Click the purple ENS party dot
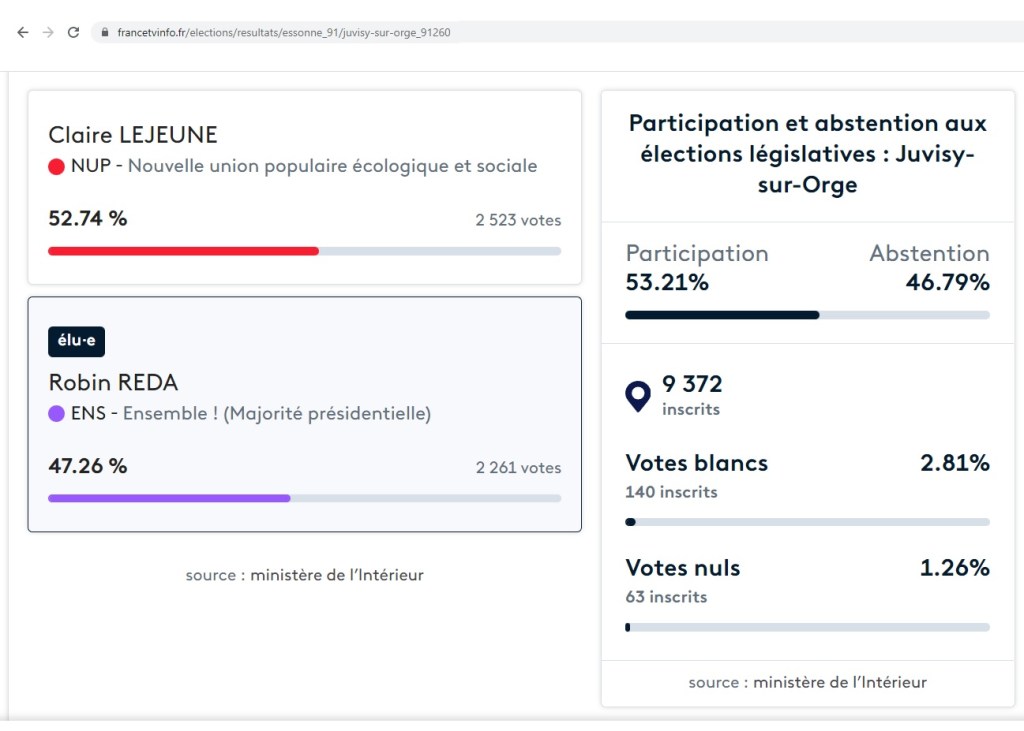Screen dimensions: 1024x731 58,413
